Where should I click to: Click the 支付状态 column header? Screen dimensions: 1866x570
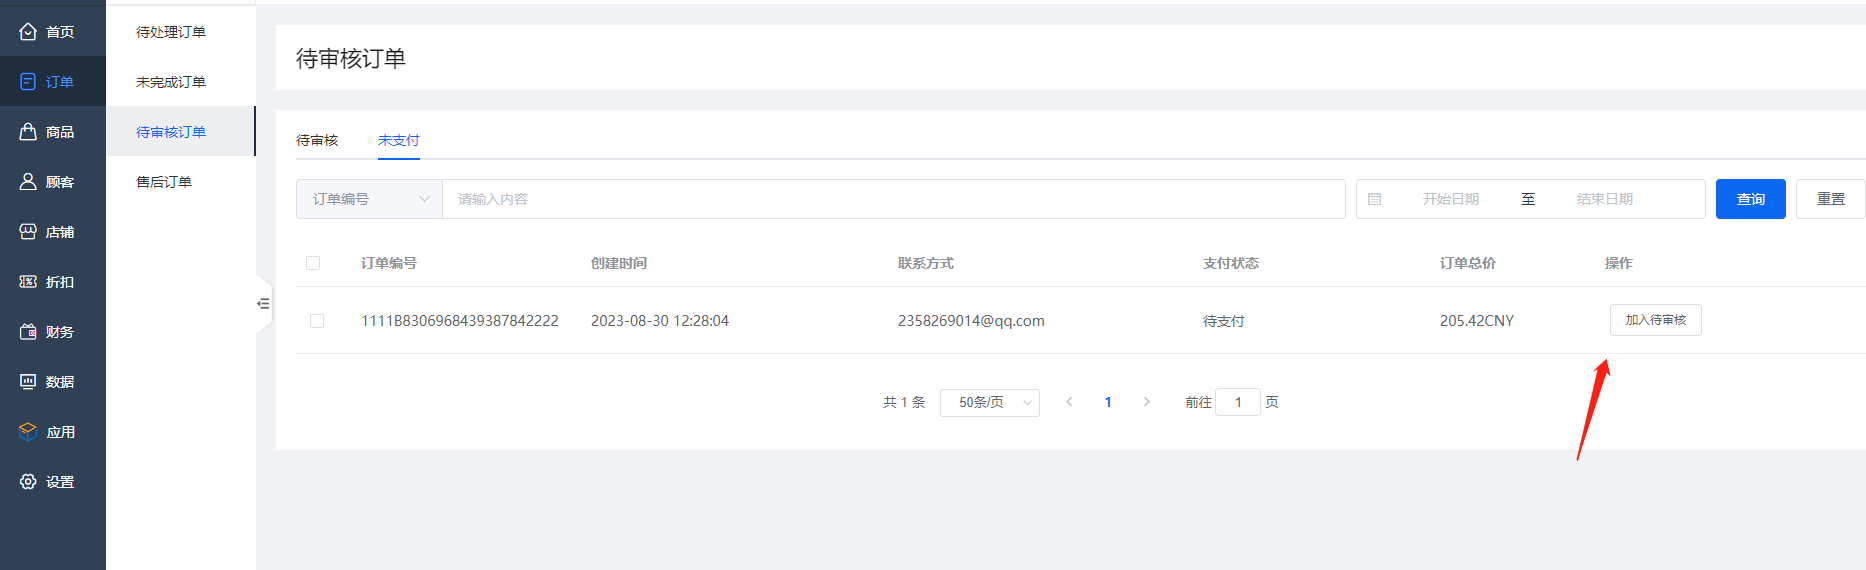point(1231,263)
